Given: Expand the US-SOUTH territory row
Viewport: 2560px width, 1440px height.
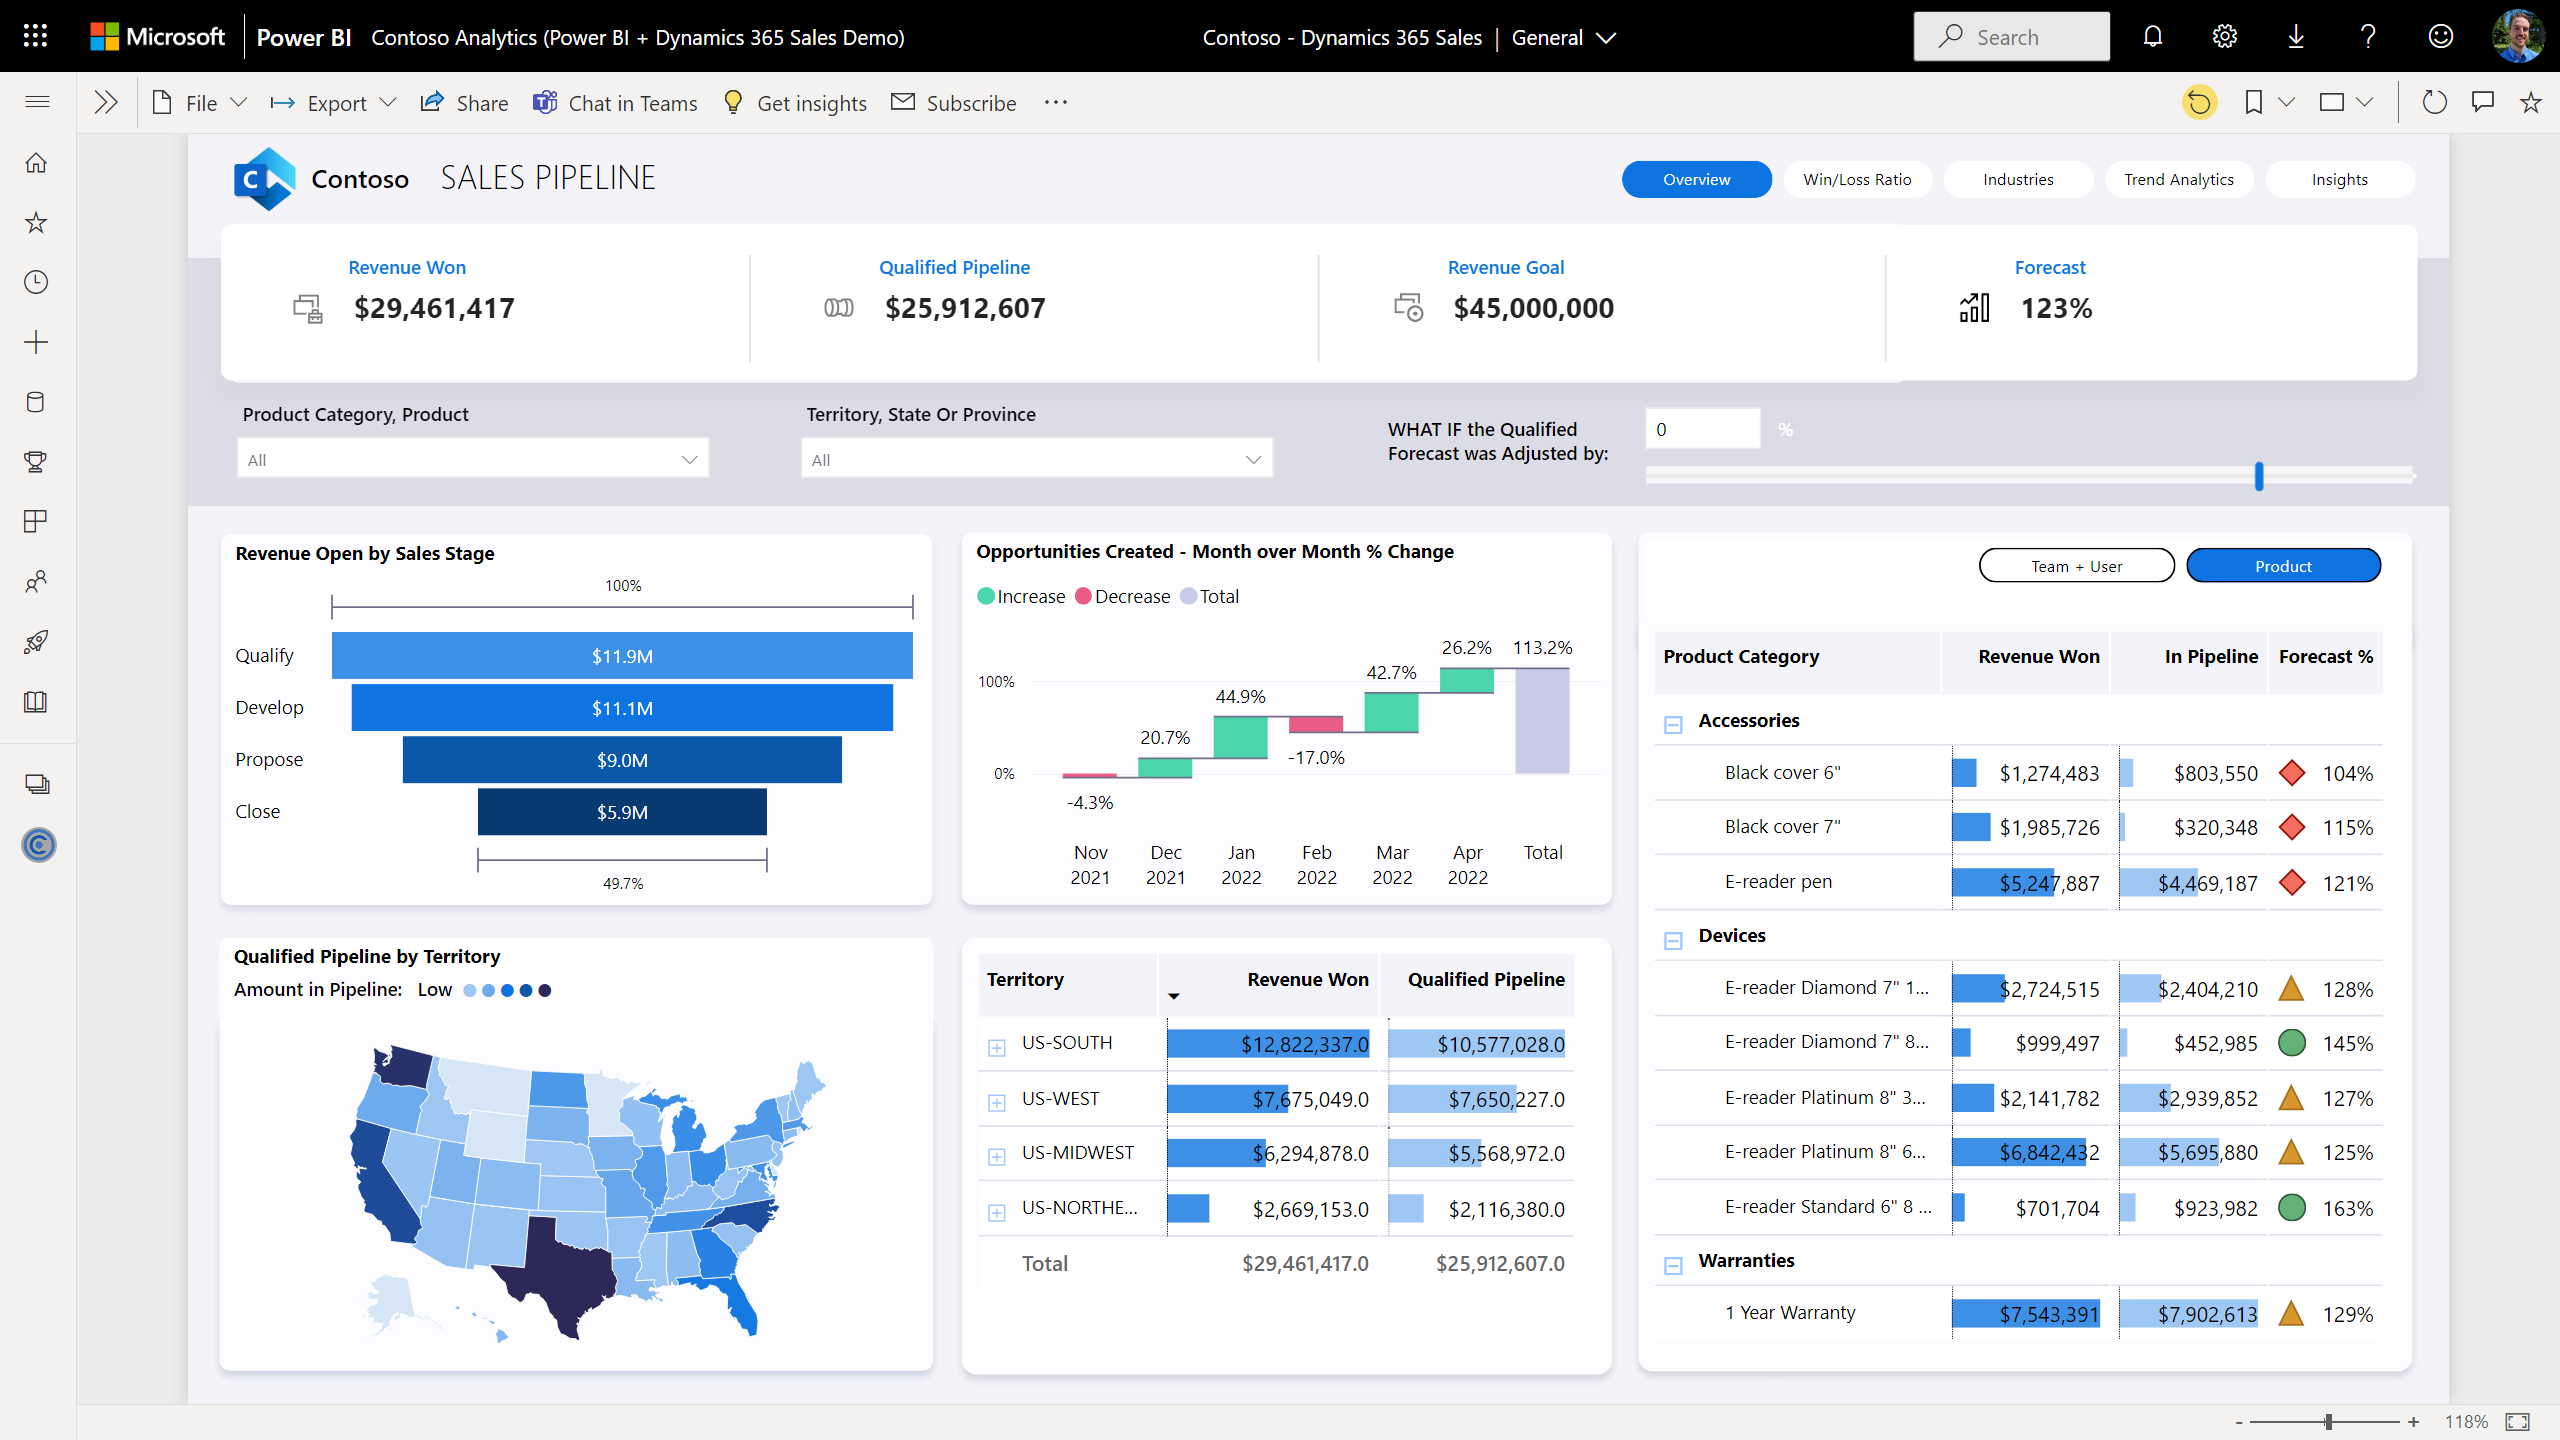Looking at the screenshot, I should tap(996, 1047).
